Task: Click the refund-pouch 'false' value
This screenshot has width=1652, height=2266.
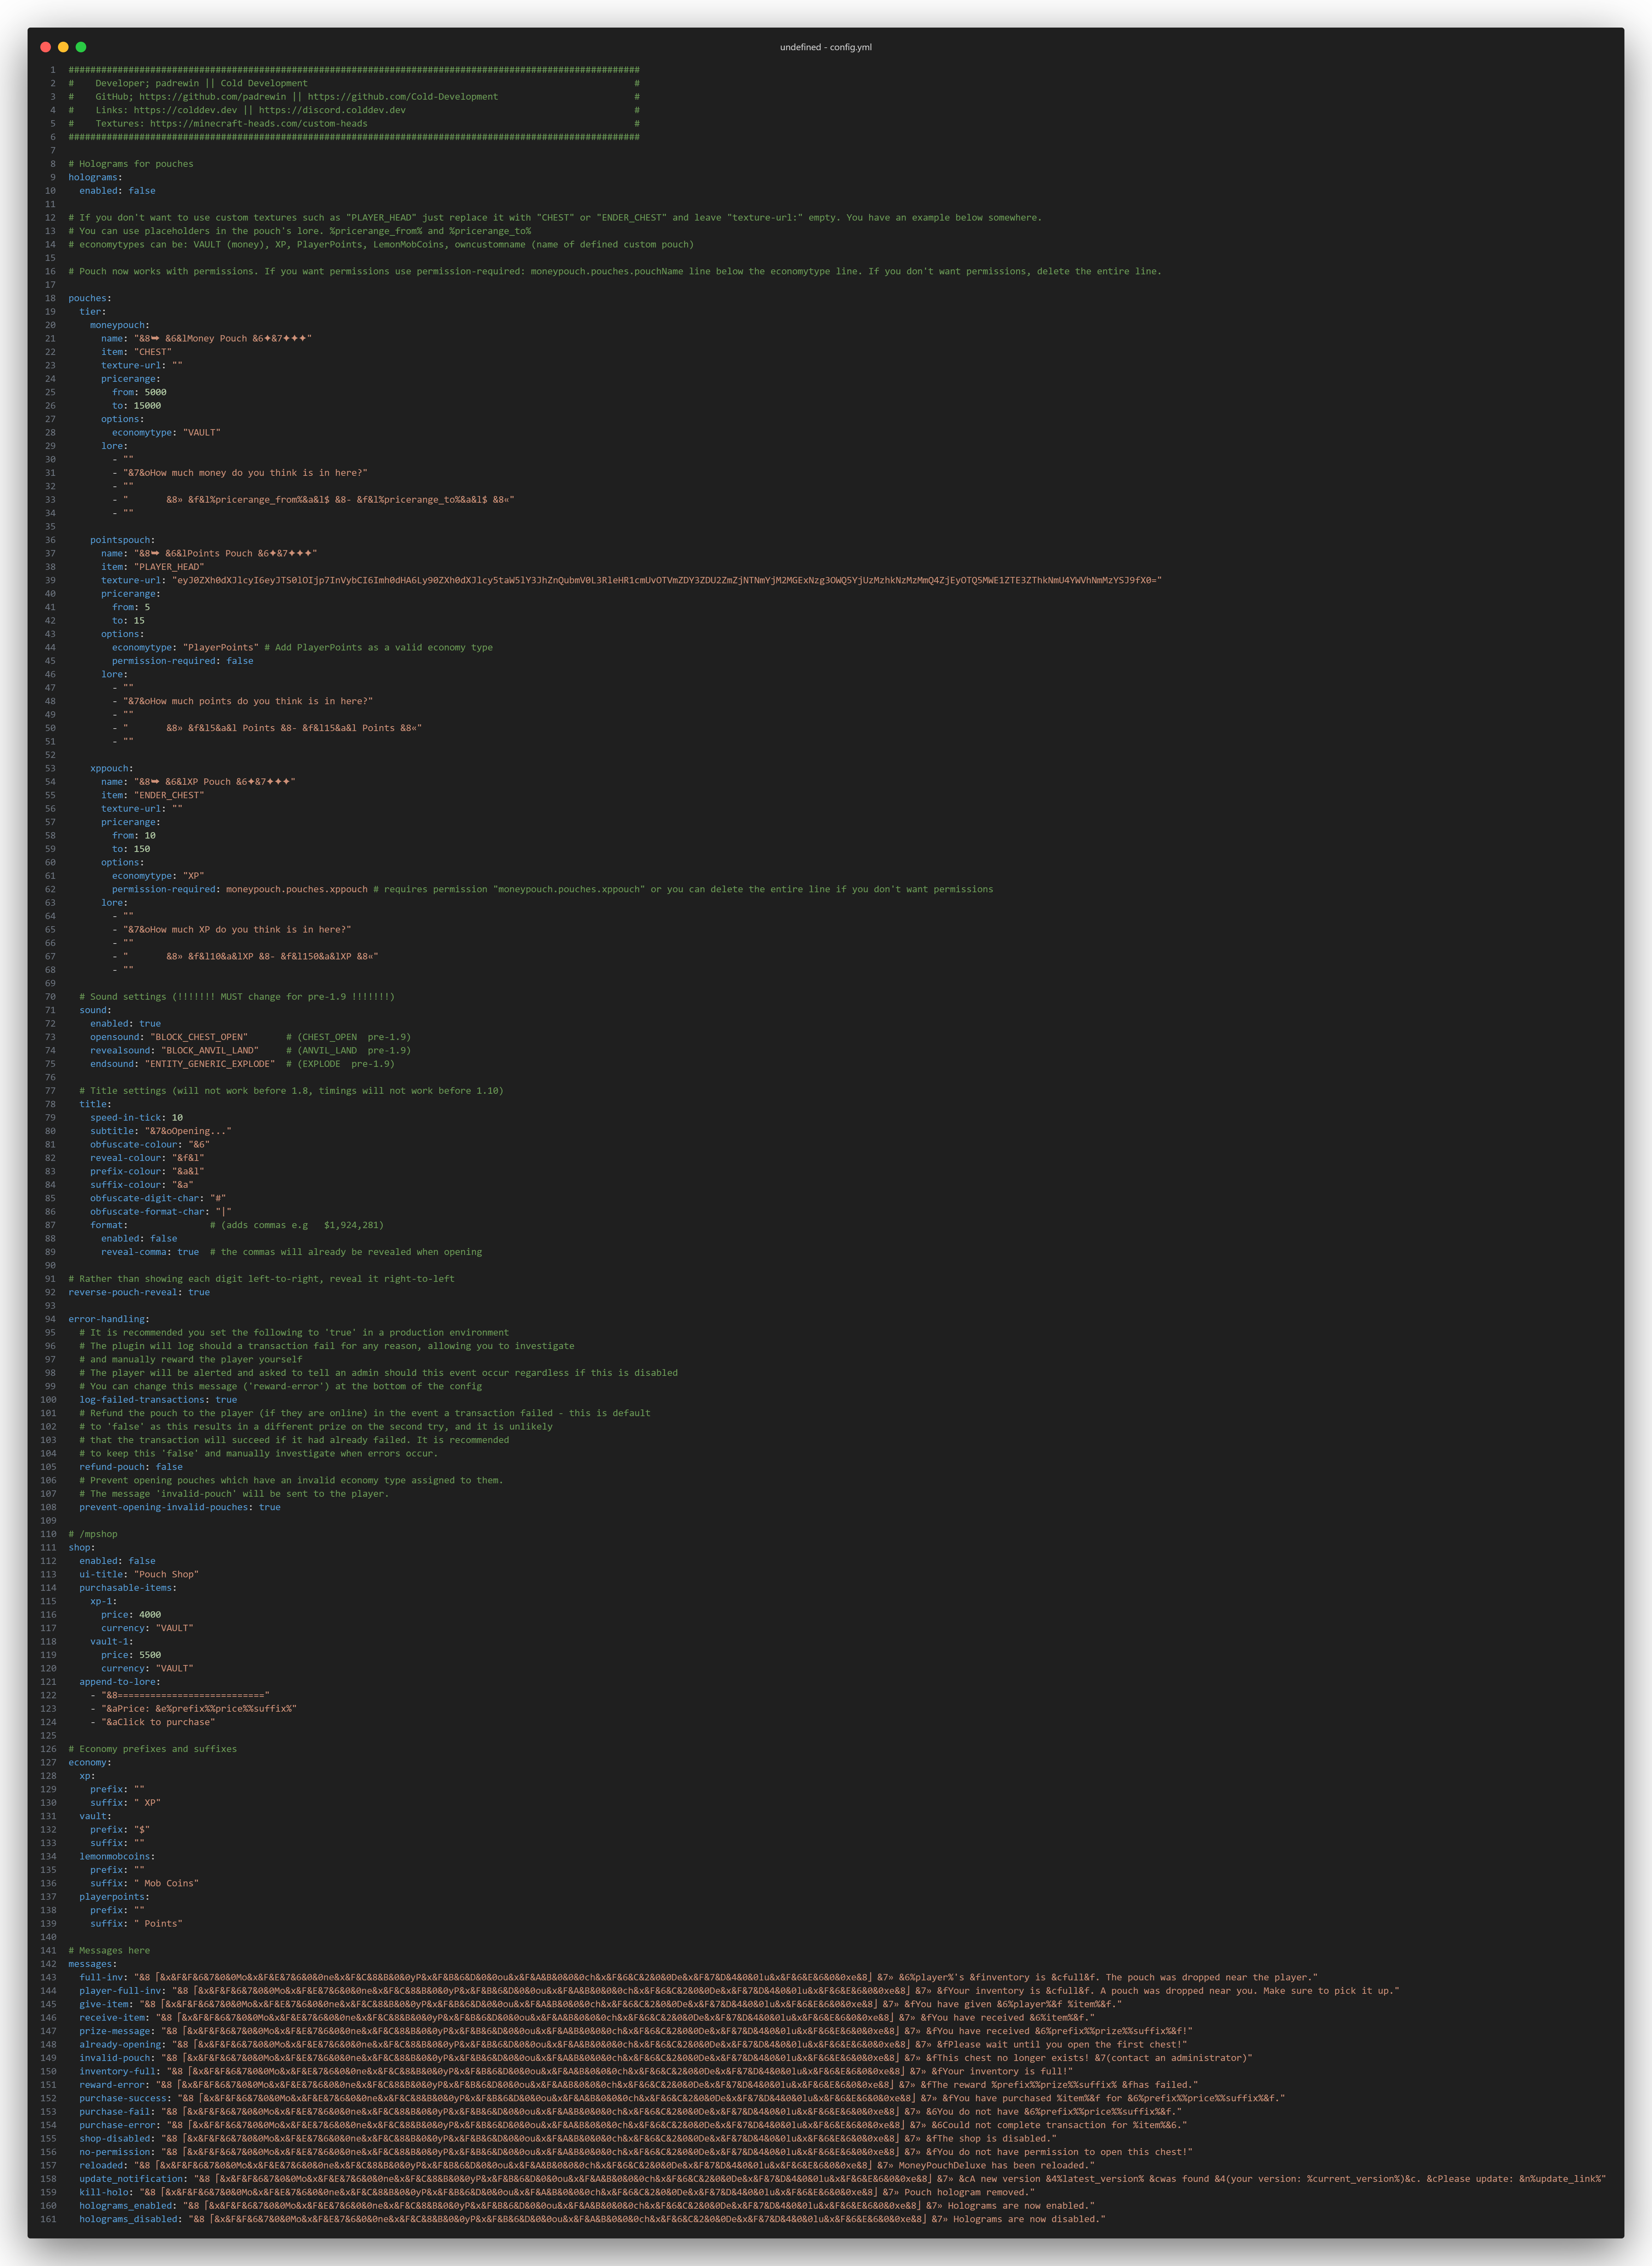Action: pyautogui.click(x=169, y=1467)
